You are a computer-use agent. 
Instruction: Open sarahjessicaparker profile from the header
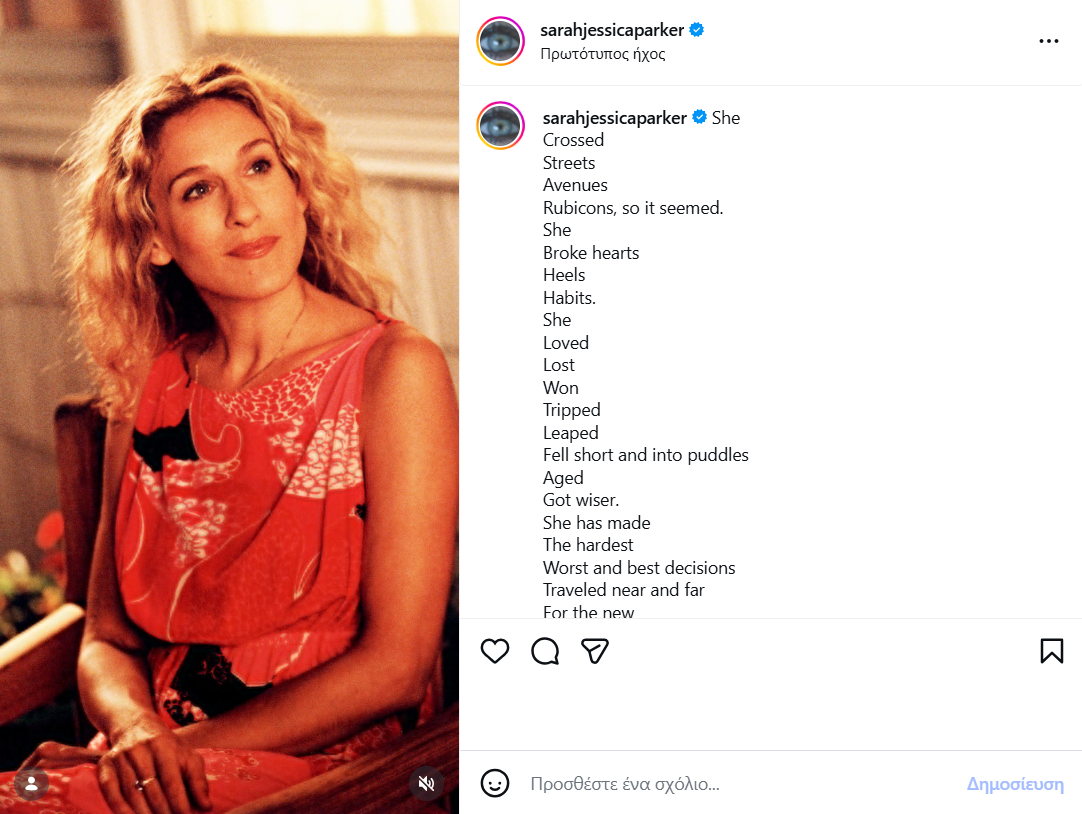[x=612, y=30]
